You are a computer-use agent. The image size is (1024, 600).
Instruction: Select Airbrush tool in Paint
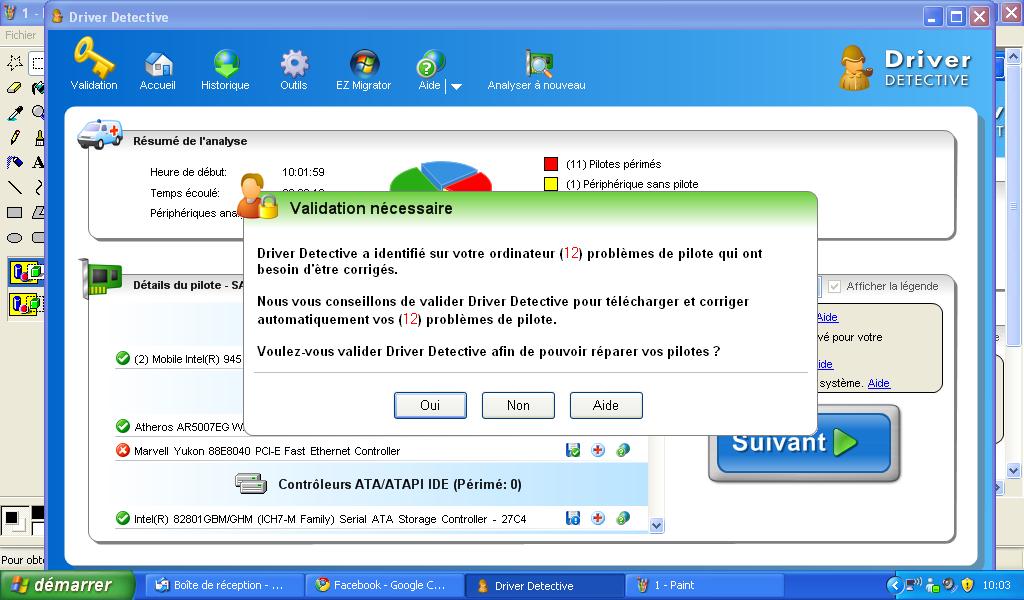coord(14,163)
